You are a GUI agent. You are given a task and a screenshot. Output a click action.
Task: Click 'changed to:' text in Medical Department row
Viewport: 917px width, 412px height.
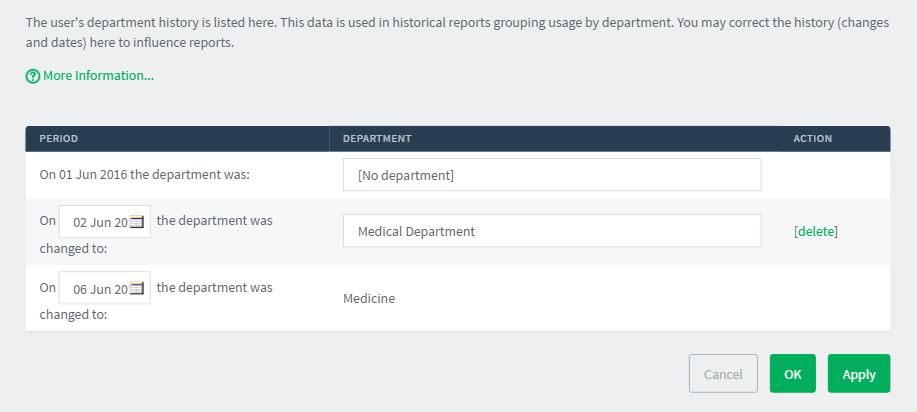(x=73, y=249)
